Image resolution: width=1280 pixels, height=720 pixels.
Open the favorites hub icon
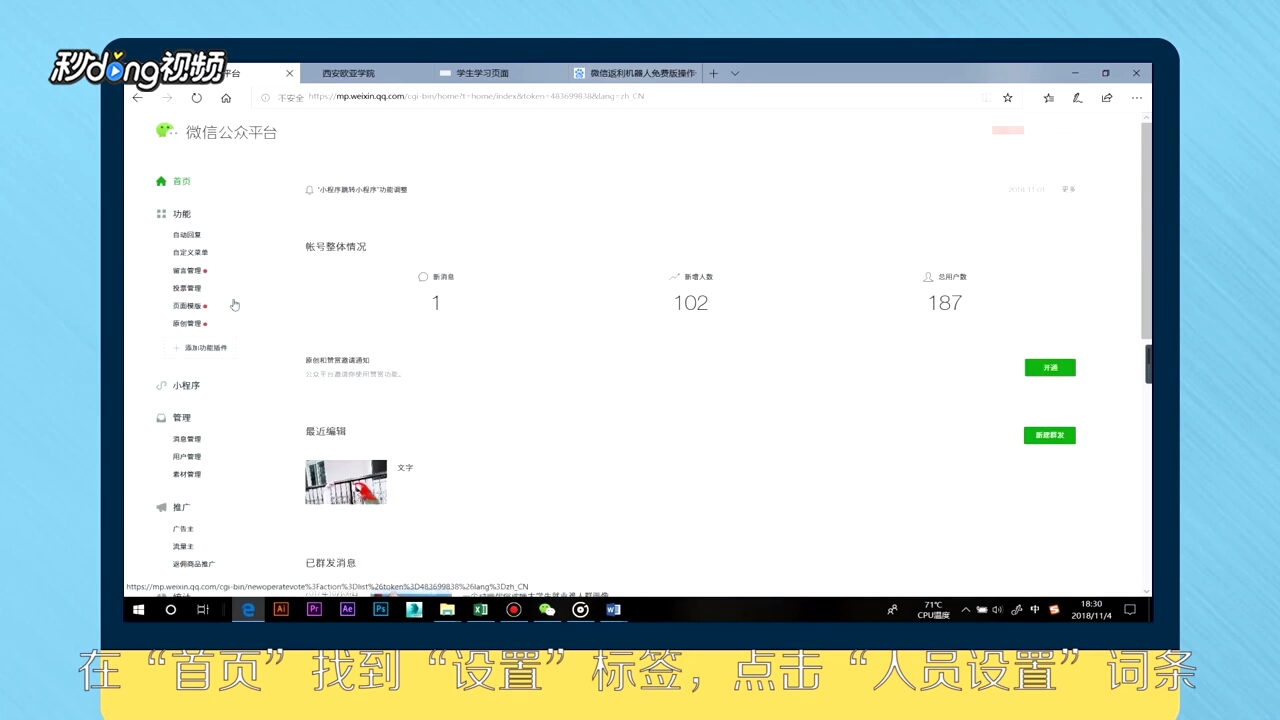pyautogui.click(x=1048, y=98)
